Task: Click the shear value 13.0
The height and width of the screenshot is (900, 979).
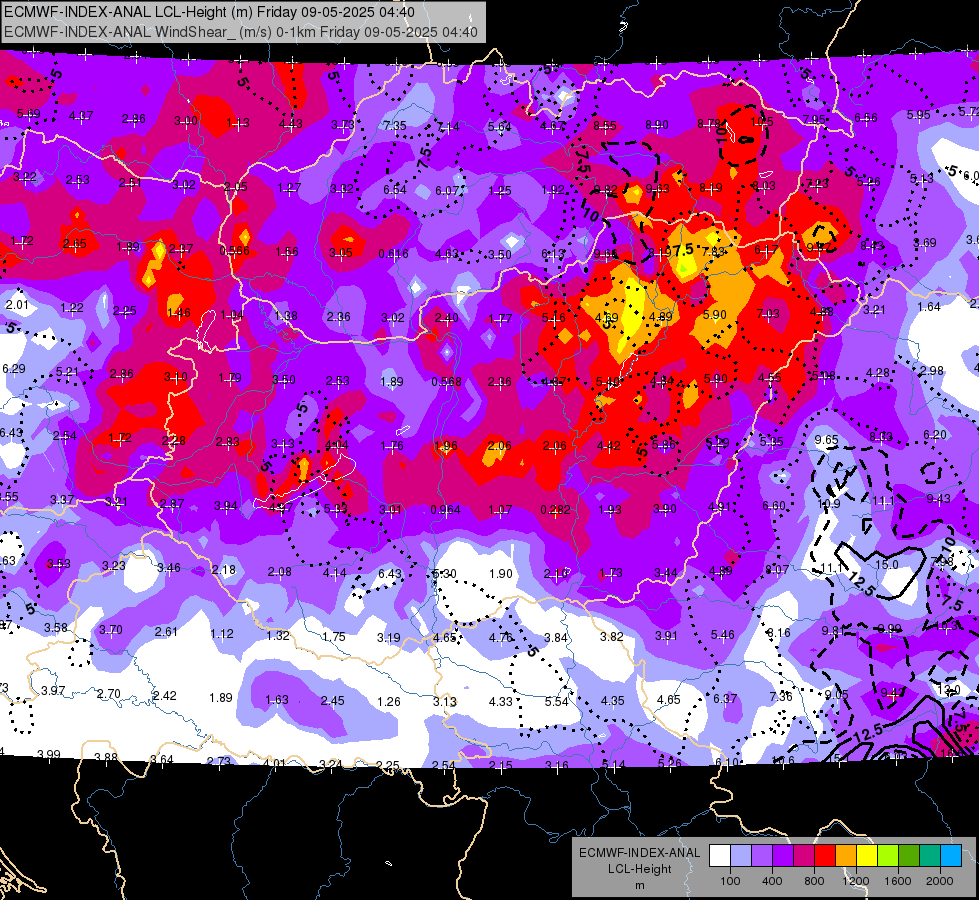Action: click(x=949, y=690)
